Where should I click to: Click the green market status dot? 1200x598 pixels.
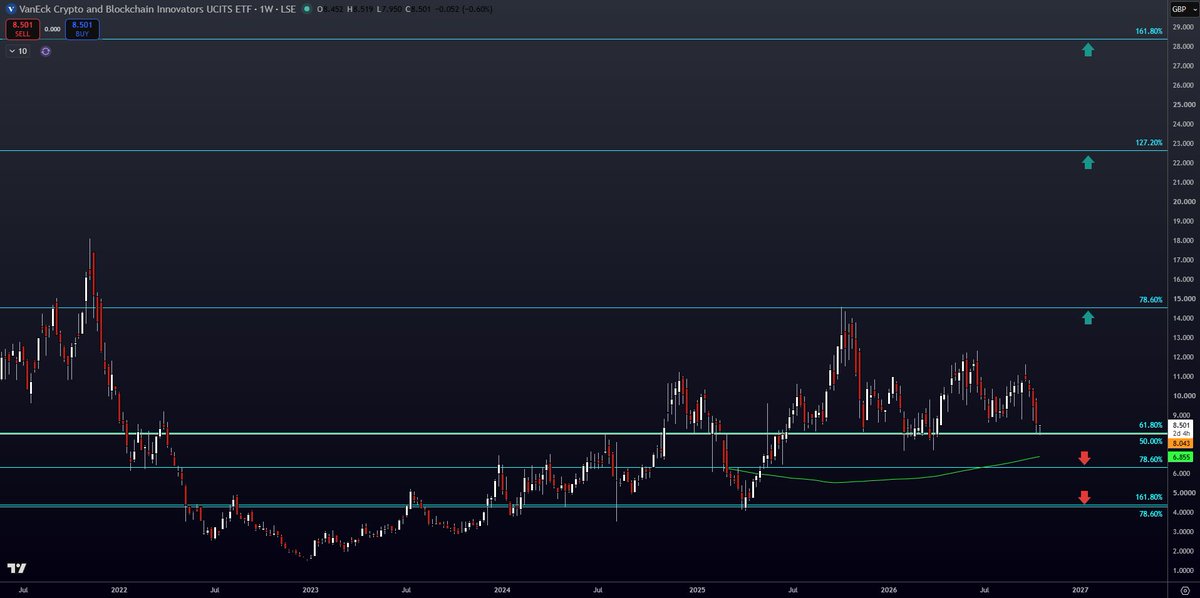click(306, 8)
